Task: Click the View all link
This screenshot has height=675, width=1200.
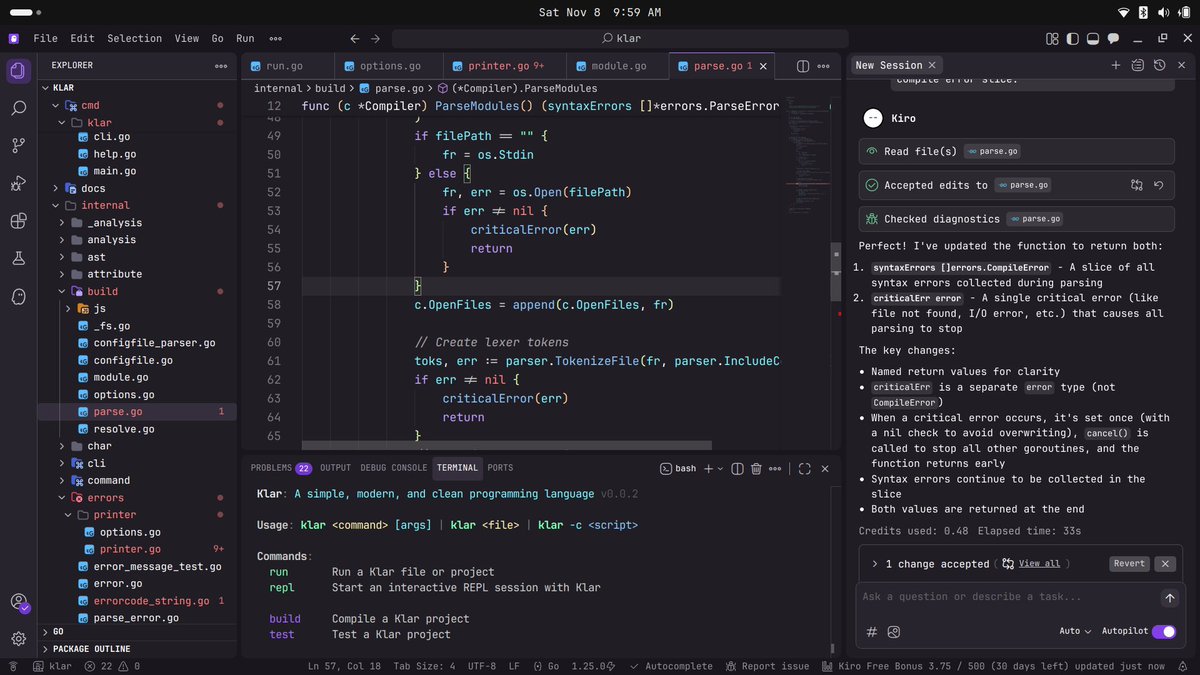Action: (x=1039, y=564)
